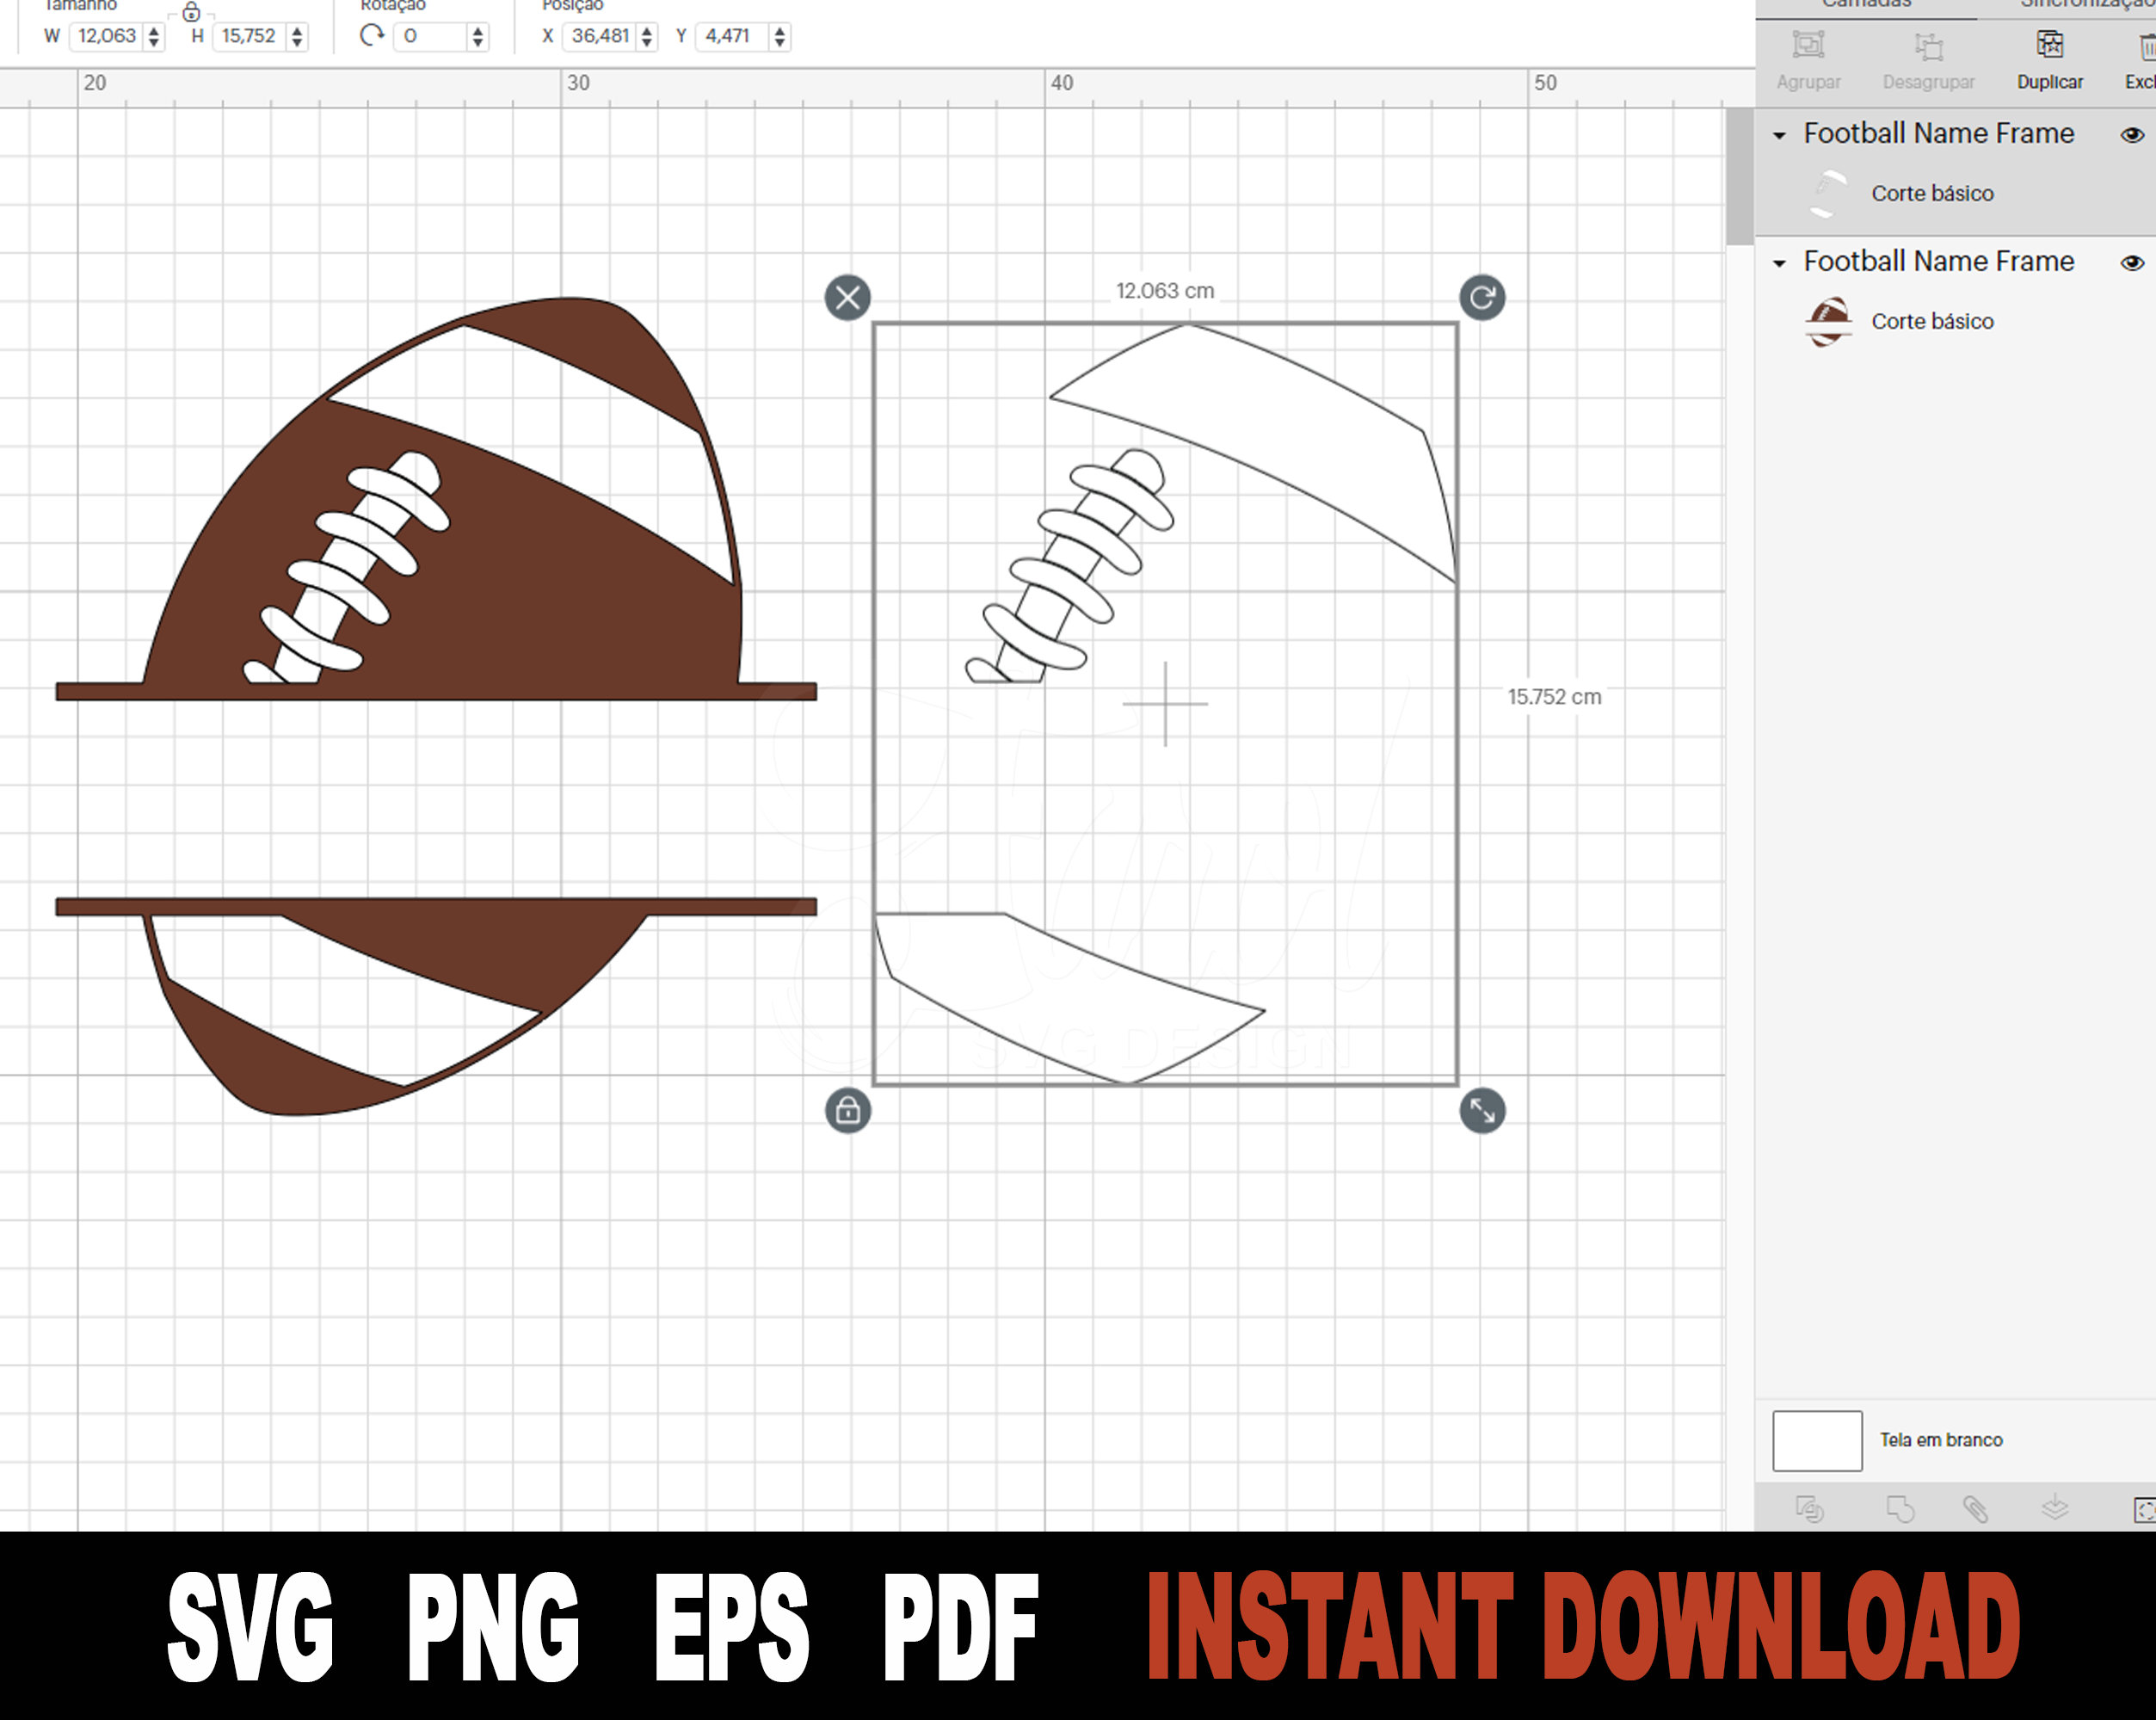This screenshot has width=2156, height=1720.
Task: Collapse the second Football Name Frame group
Action: coord(1781,263)
